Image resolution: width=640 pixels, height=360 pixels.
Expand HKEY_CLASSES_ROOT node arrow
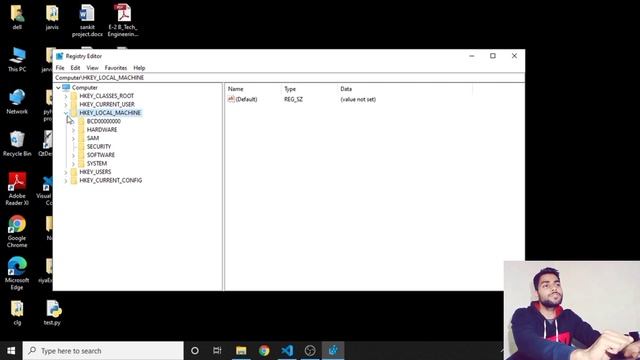pyautogui.click(x=66, y=96)
